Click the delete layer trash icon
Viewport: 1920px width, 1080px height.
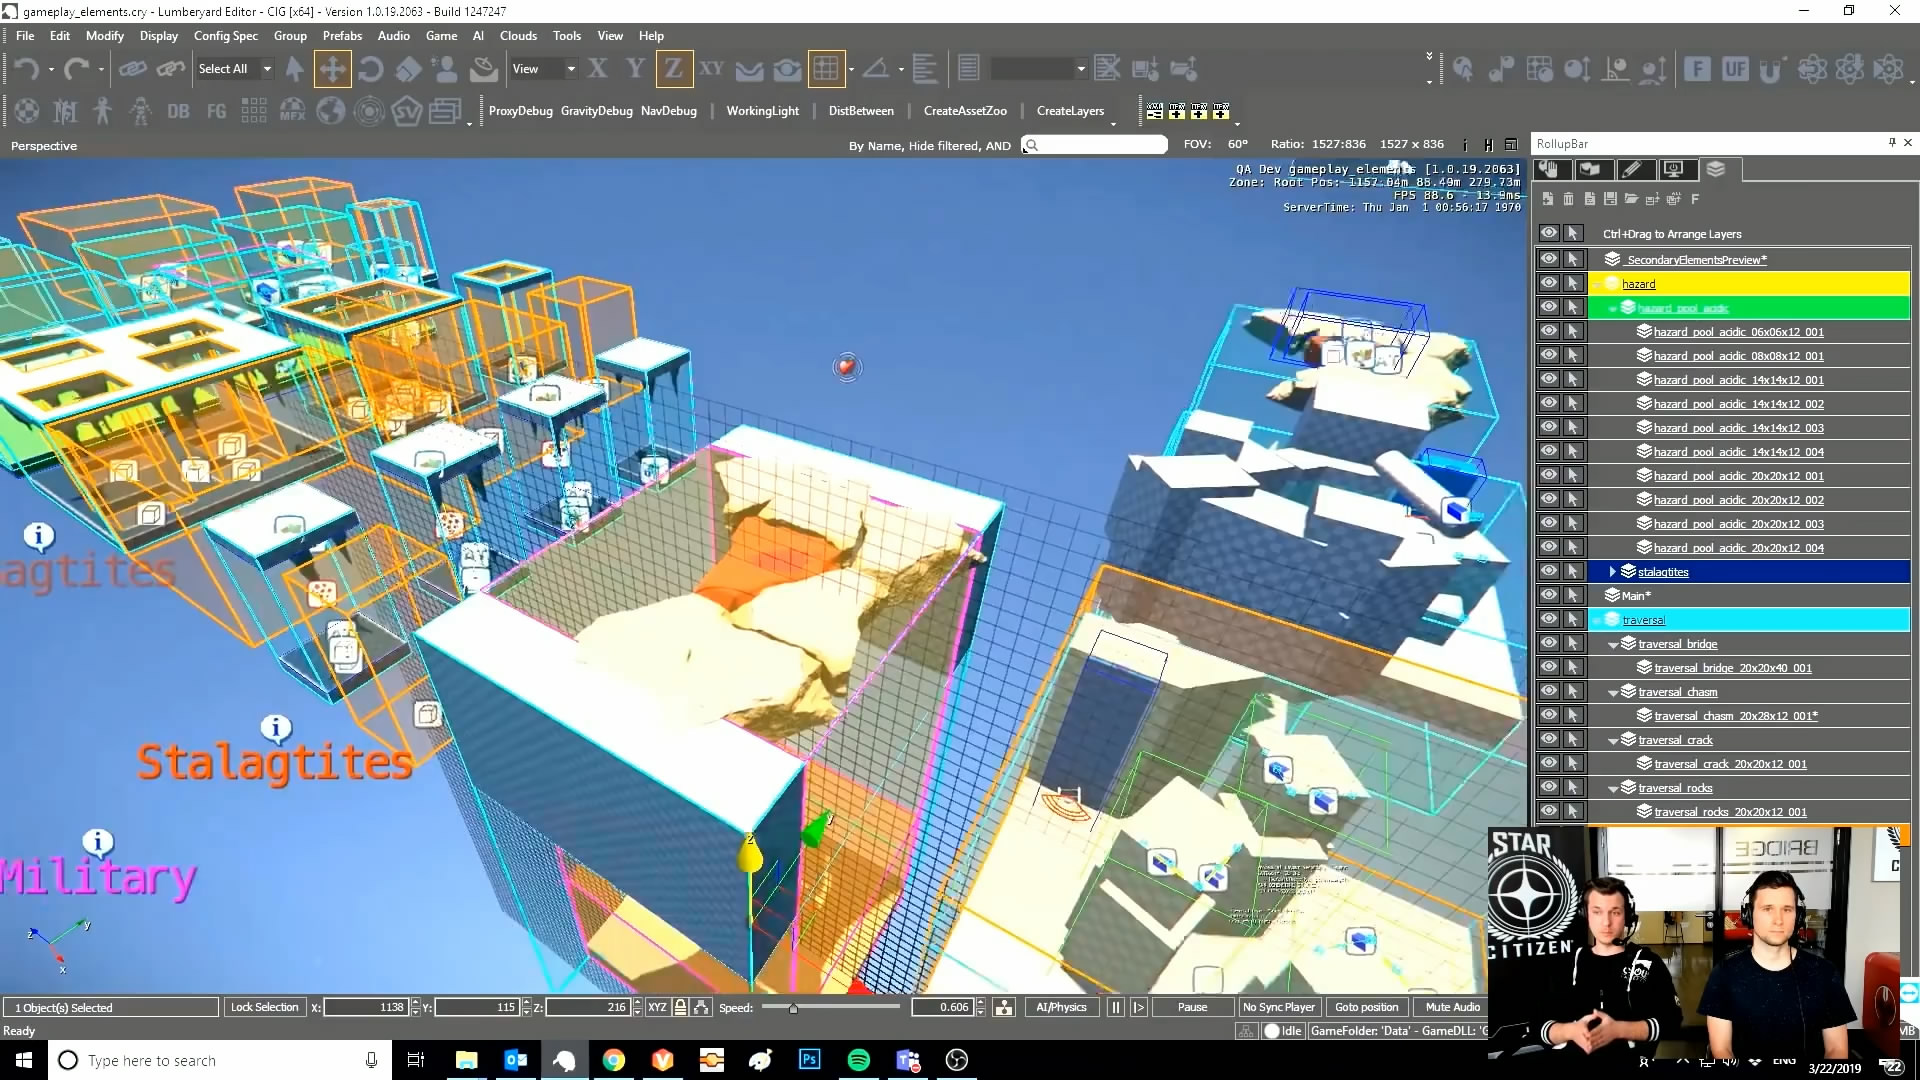[x=1568, y=199]
